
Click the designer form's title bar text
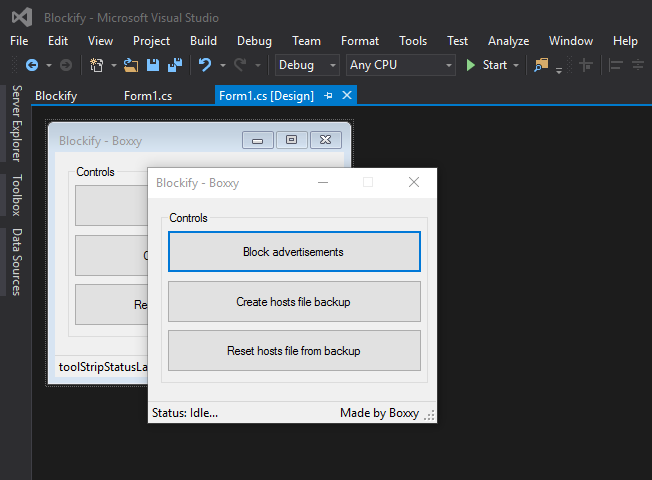(100, 141)
